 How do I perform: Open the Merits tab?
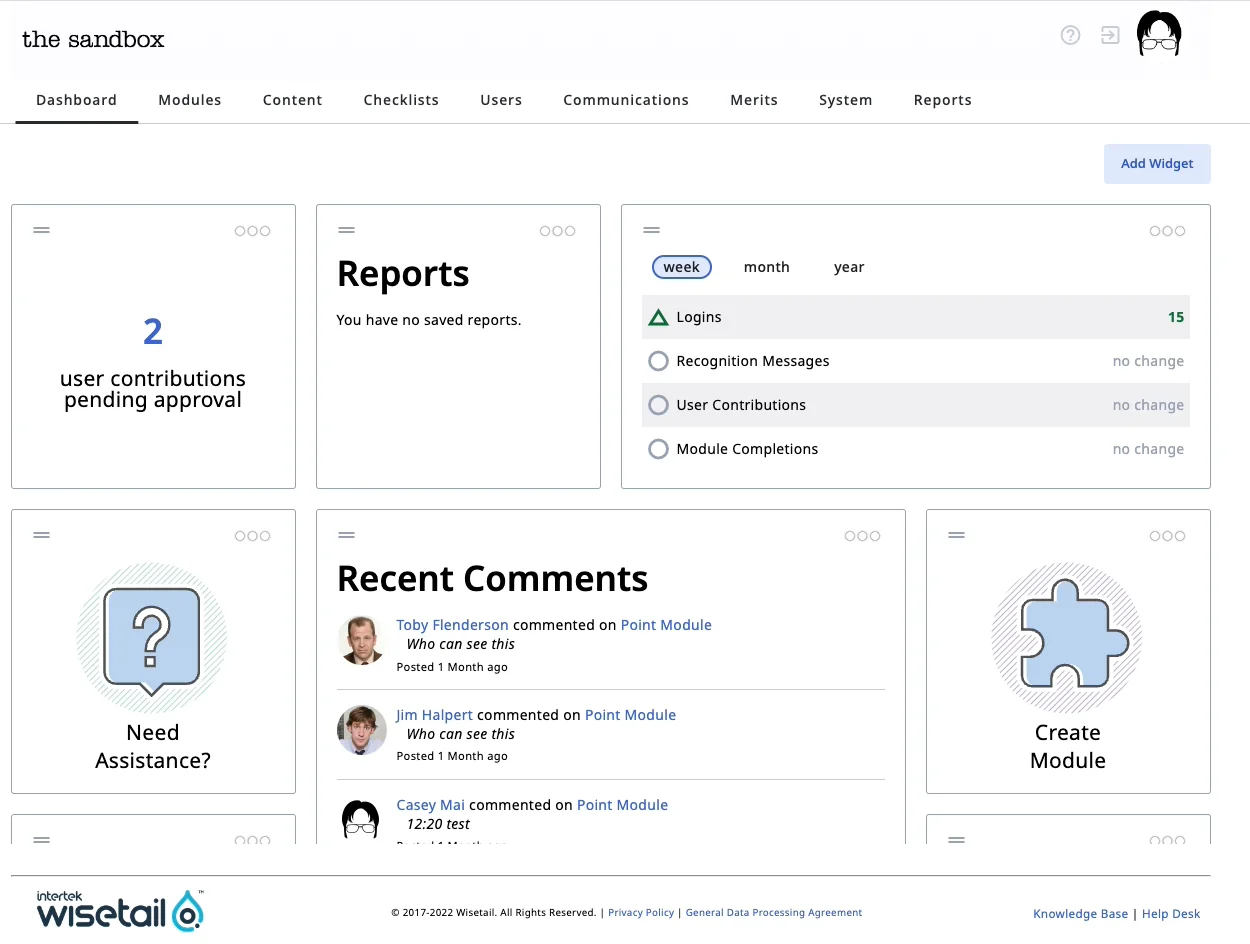click(754, 100)
